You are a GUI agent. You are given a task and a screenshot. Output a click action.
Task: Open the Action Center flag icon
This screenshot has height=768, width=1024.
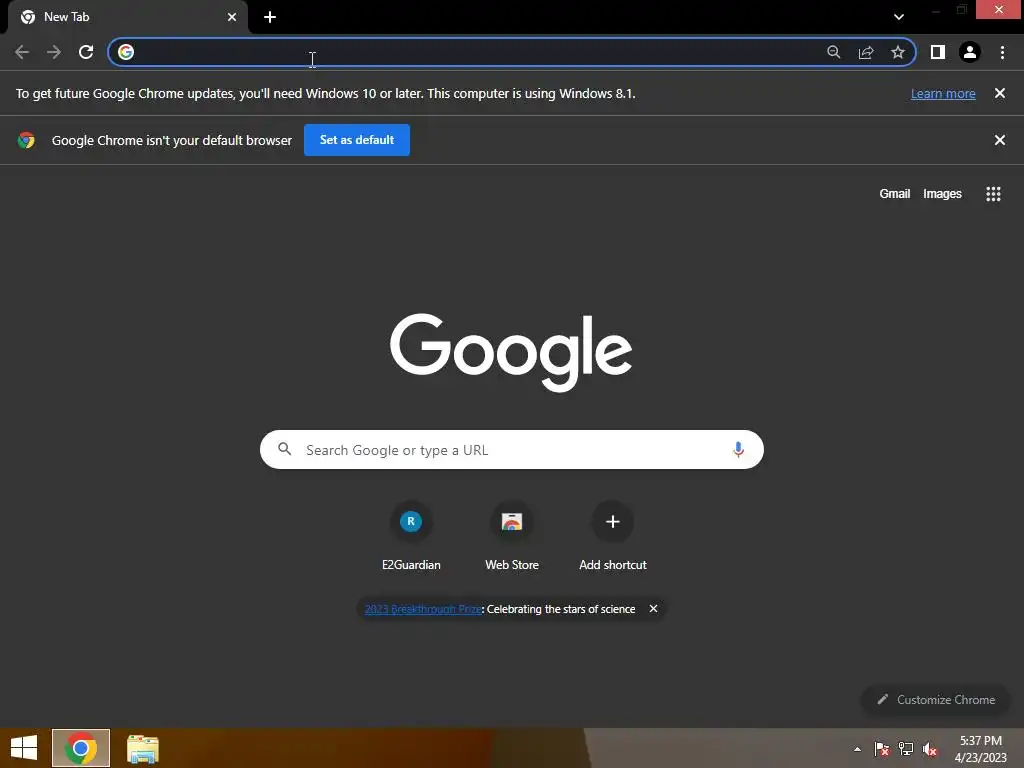click(882, 749)
